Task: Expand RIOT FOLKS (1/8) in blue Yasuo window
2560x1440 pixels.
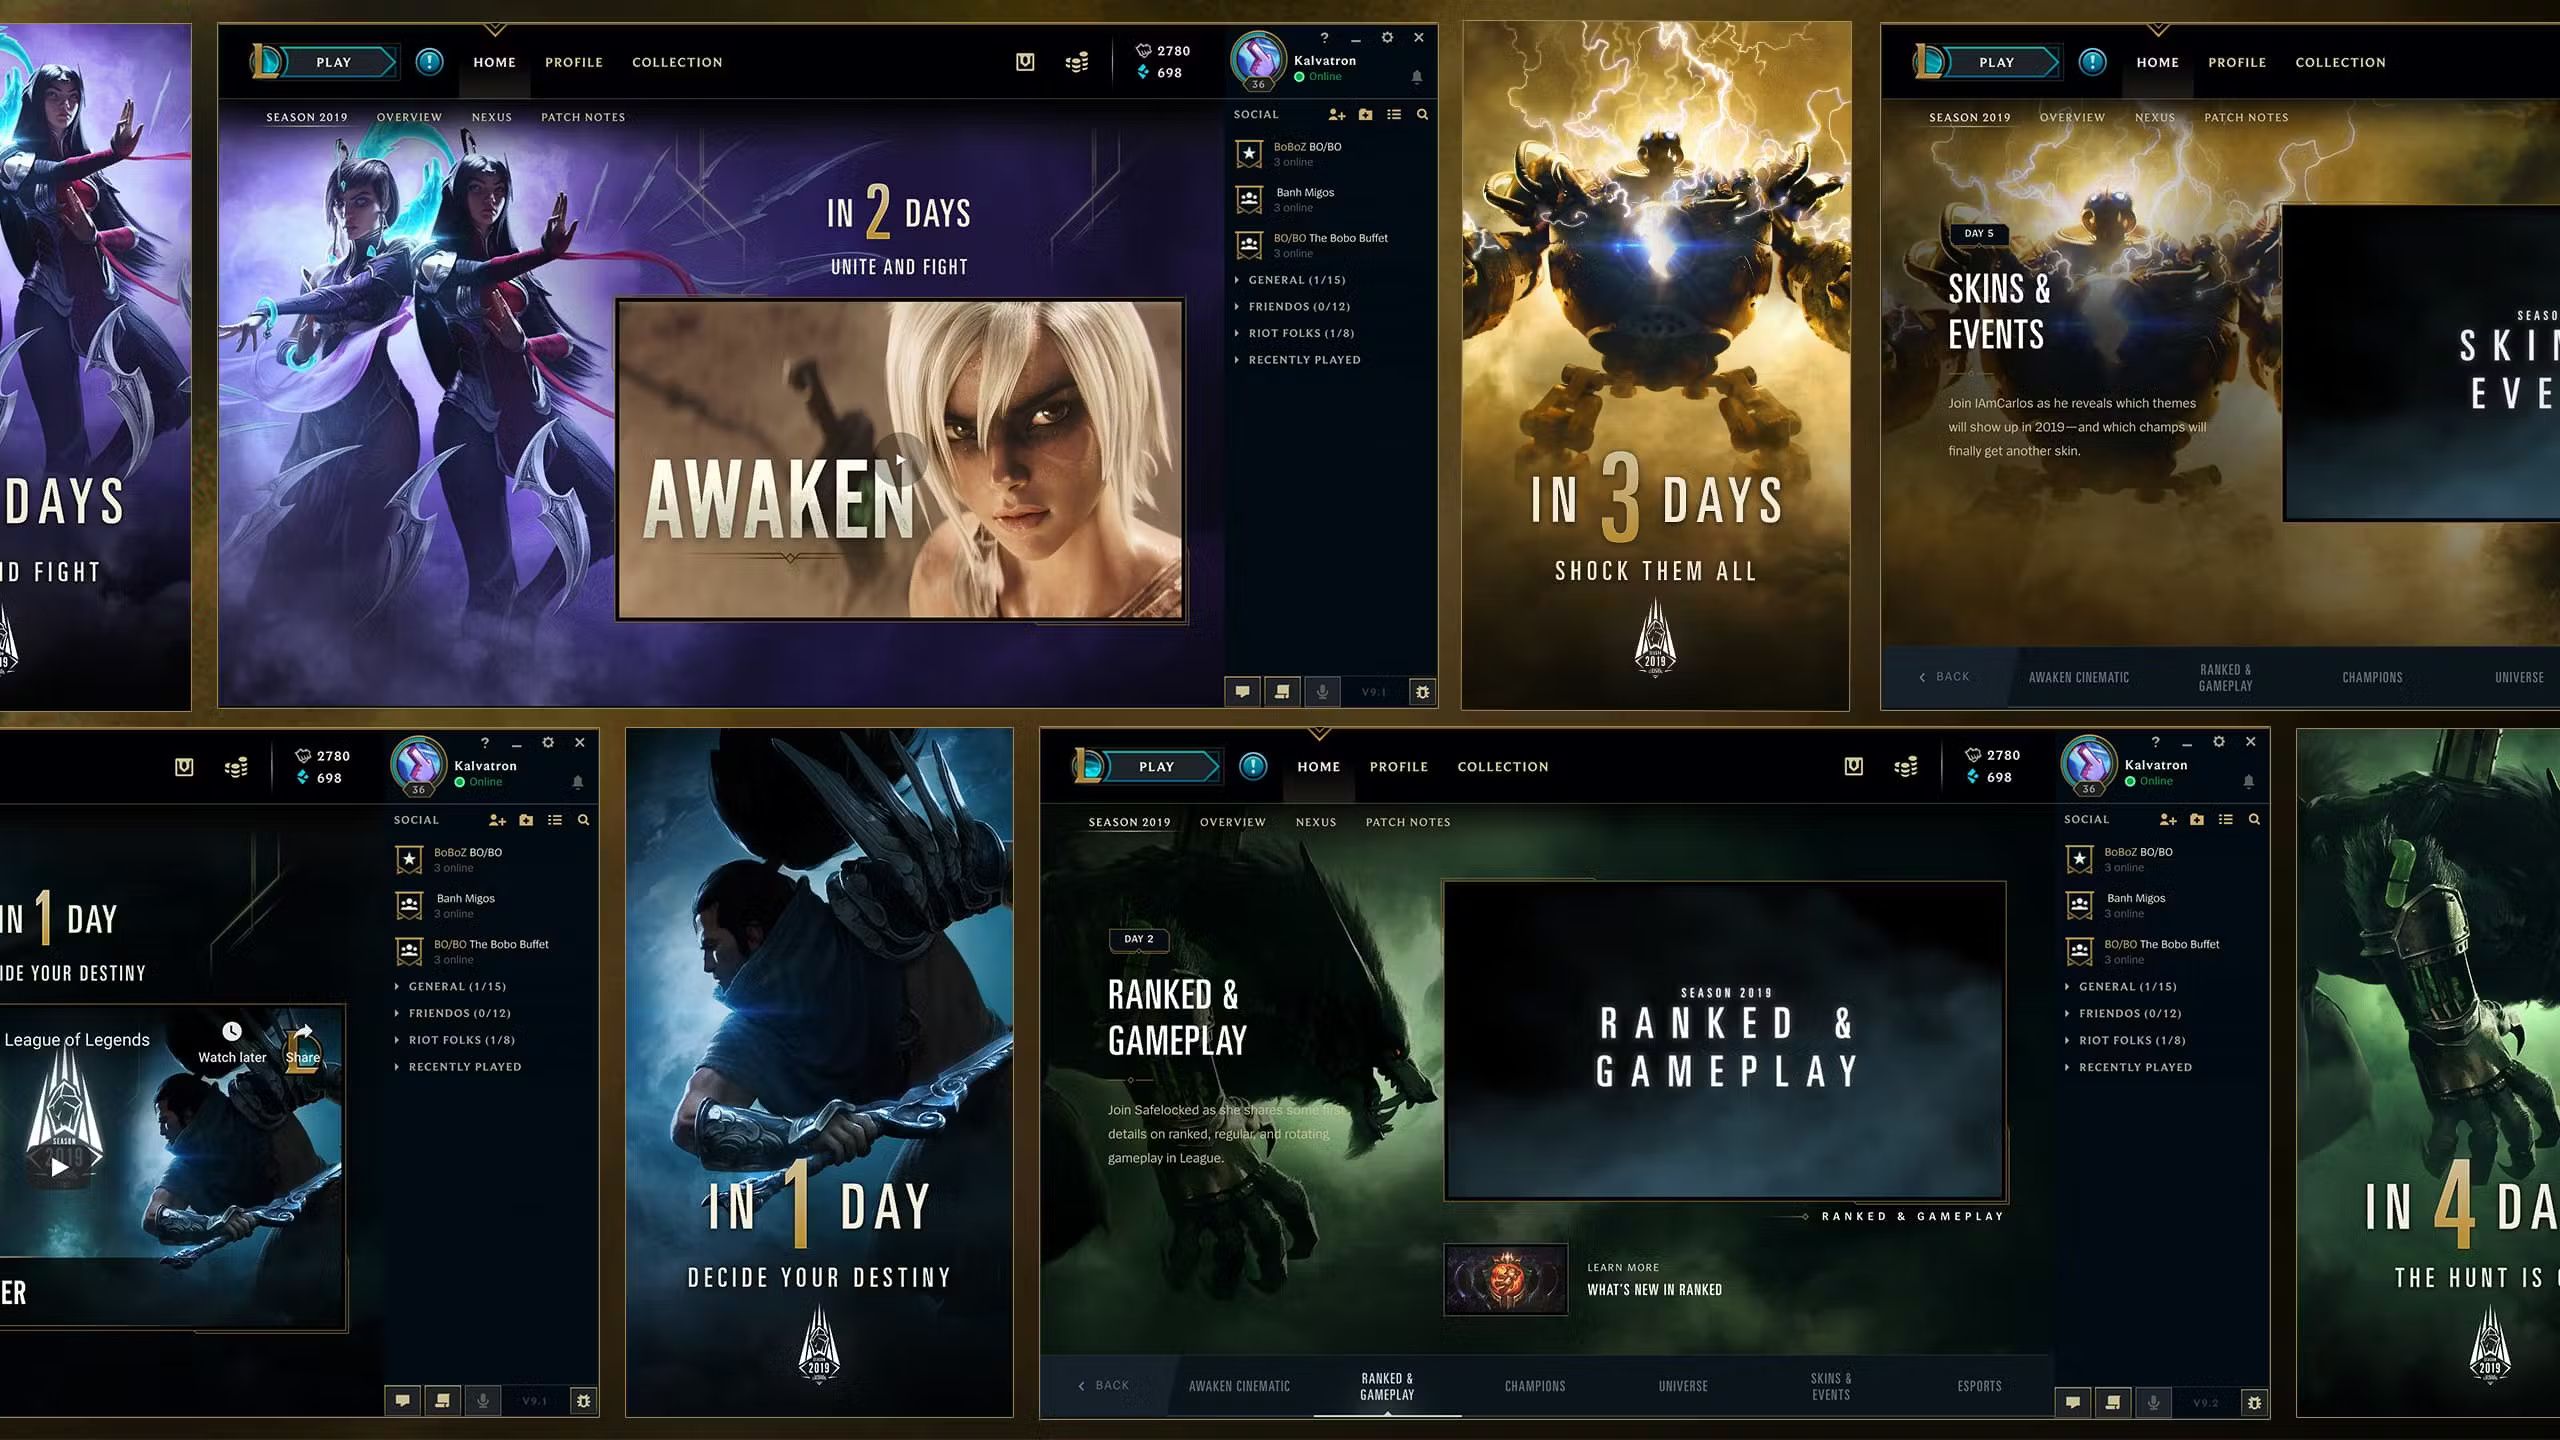Action: (461, 1040)
